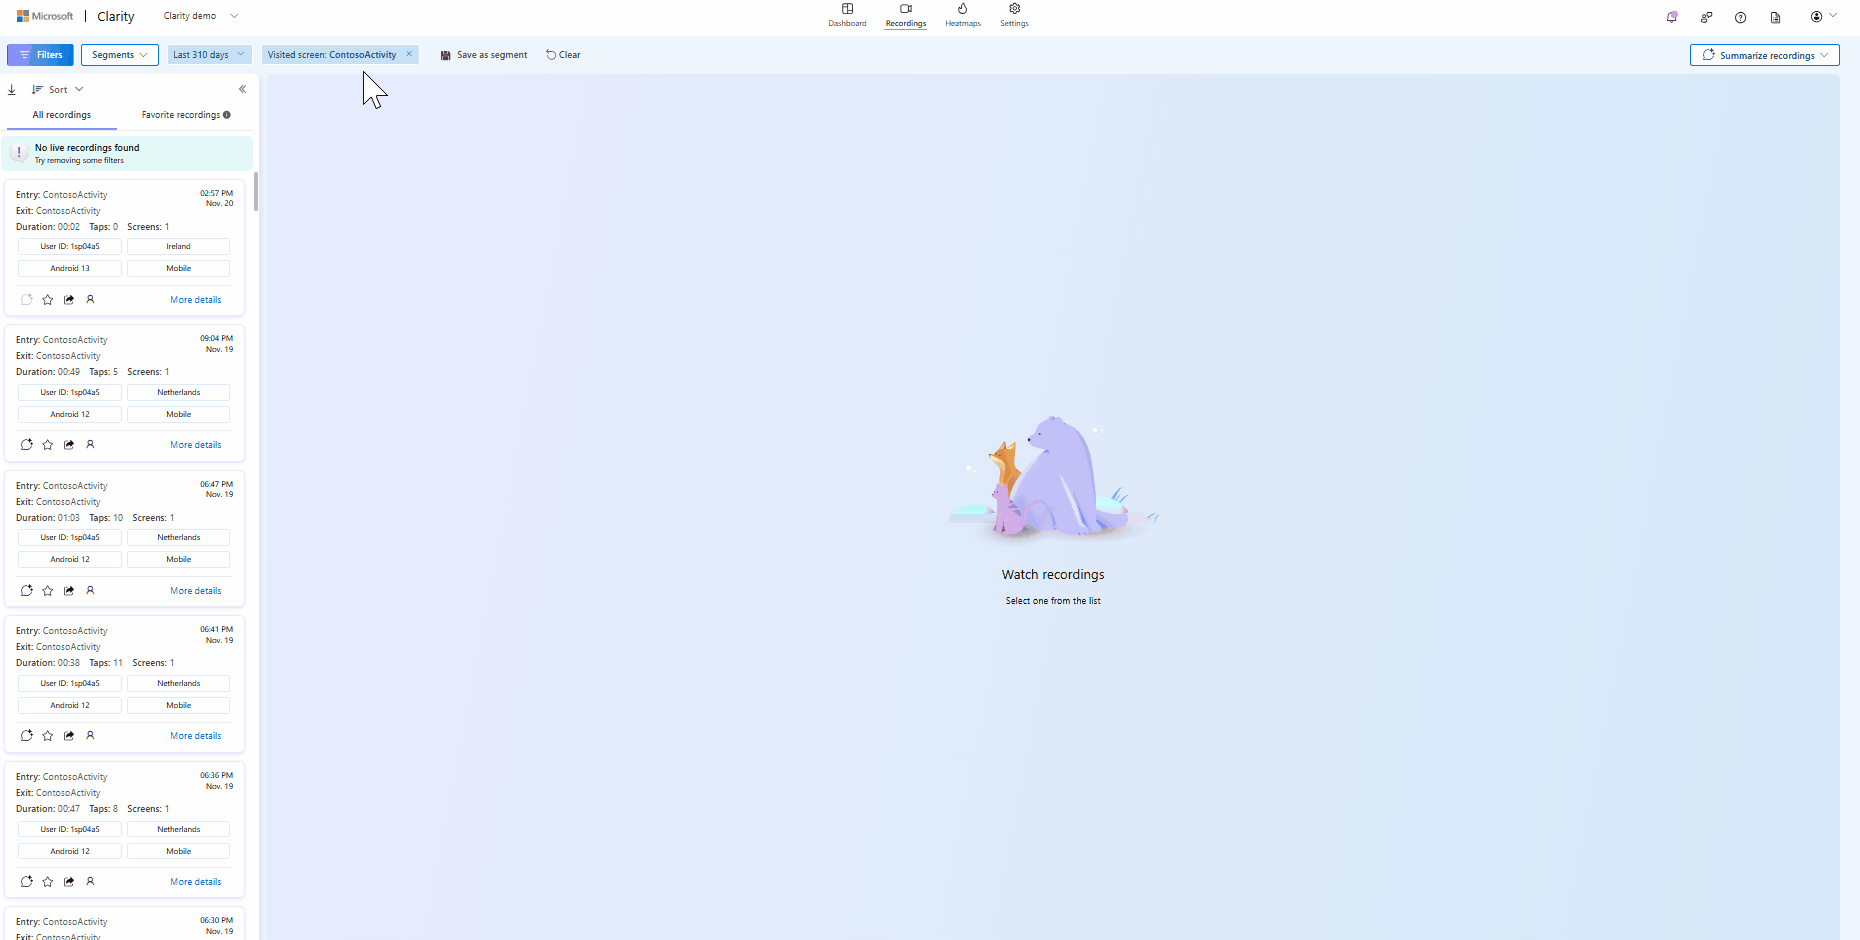Switch to the Recordings tab
Screen dimensions: 1860x940
906,15
